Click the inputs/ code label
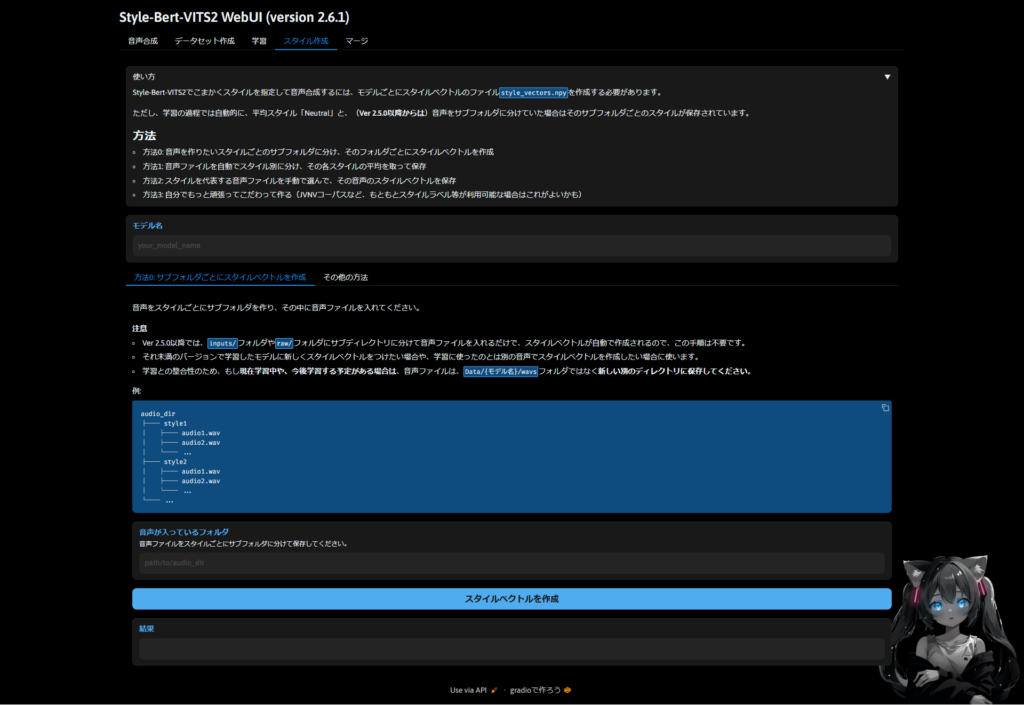 [x=222, y=343]
